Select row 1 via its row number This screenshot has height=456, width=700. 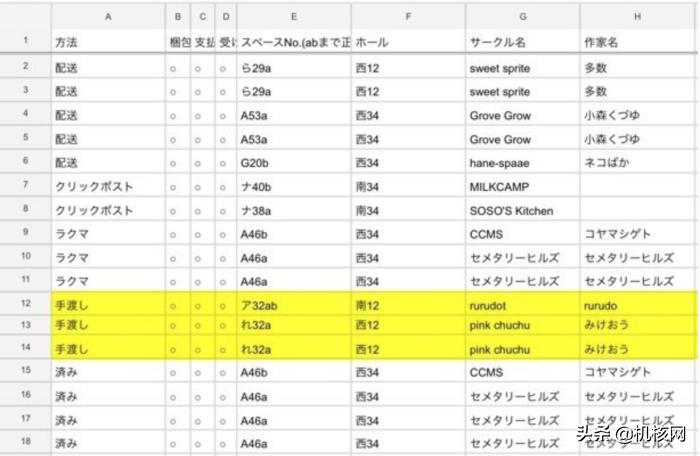coord(25,41)
